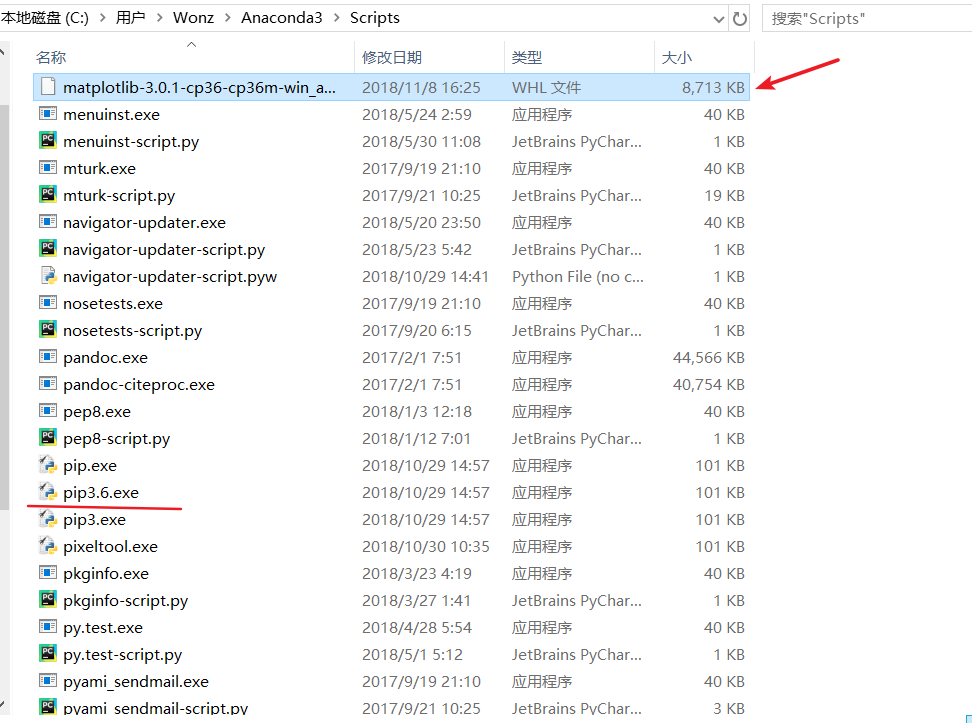Select the file named pyami_sendmail.exe
972x723 pixels.
pyautogui.click(x=136, y=681)
